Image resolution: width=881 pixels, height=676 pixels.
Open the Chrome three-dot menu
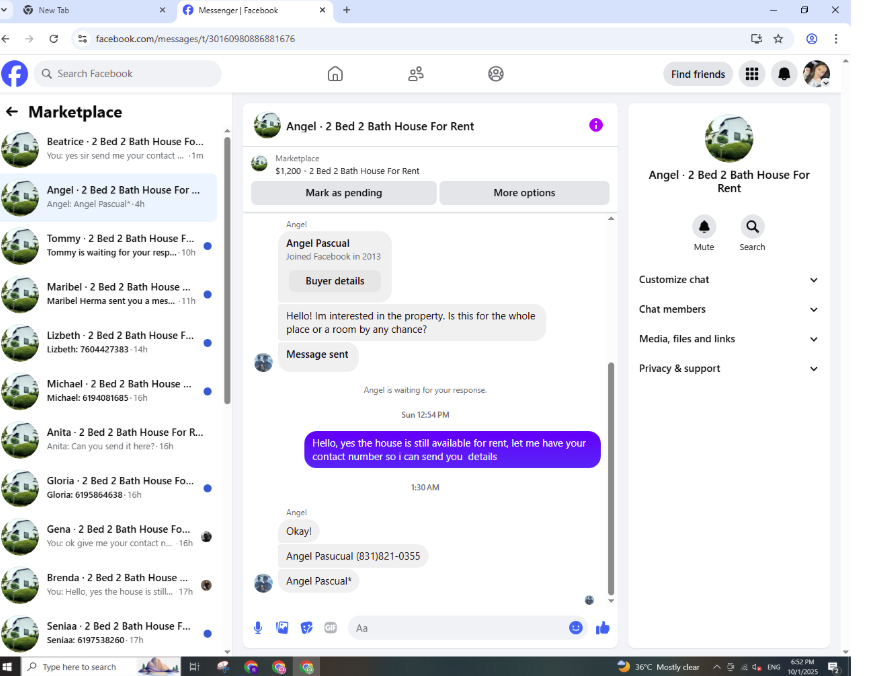836,39
